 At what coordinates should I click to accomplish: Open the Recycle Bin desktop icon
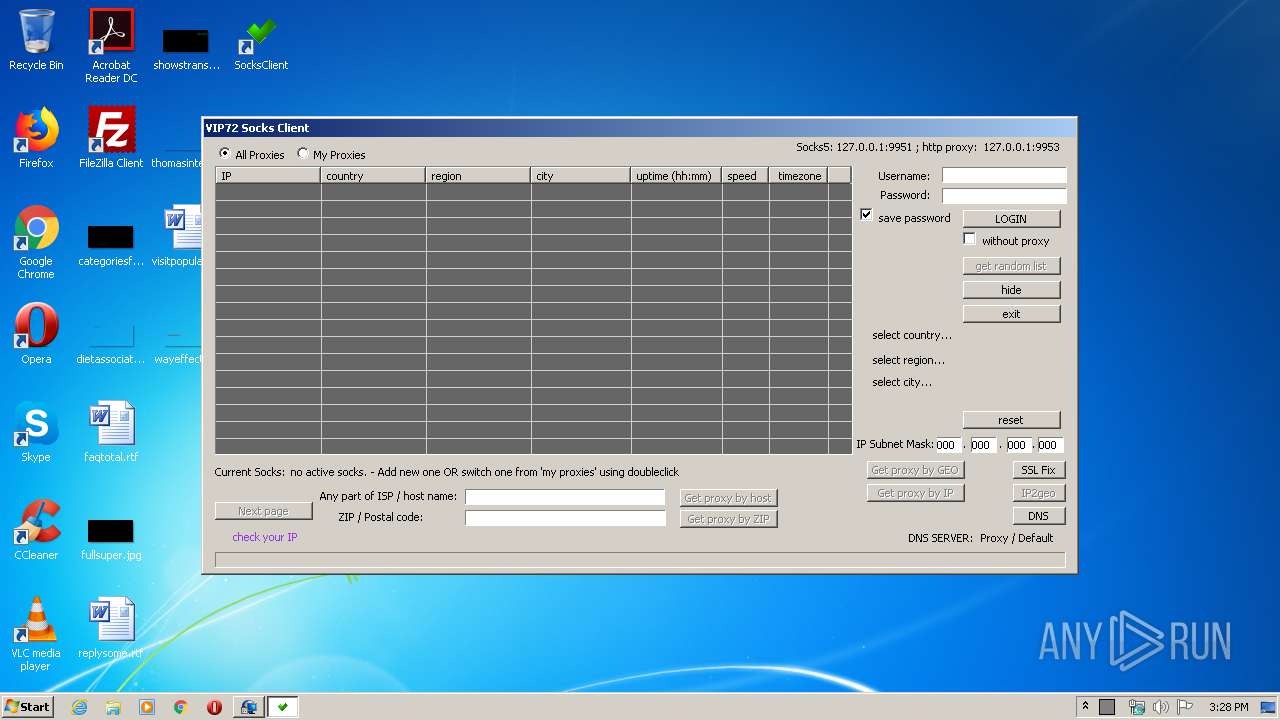36,40
